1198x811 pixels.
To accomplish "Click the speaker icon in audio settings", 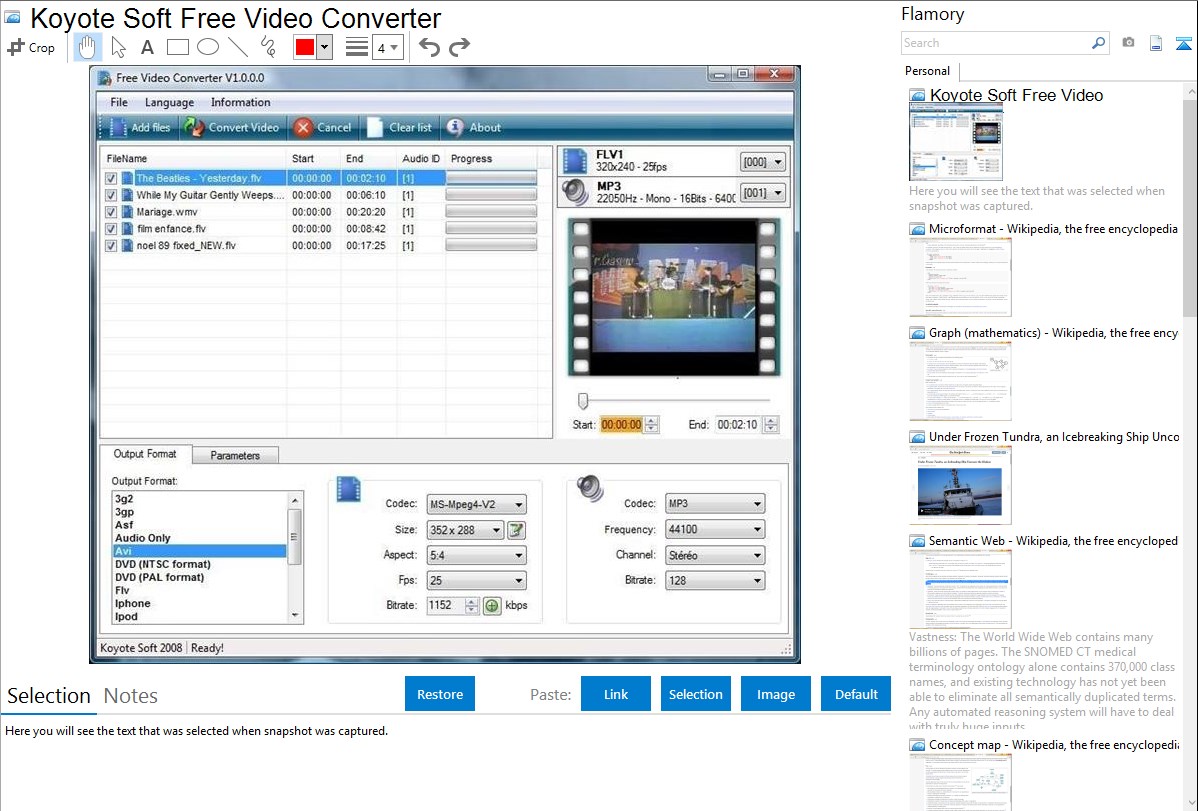I will (x=590, y=488).
